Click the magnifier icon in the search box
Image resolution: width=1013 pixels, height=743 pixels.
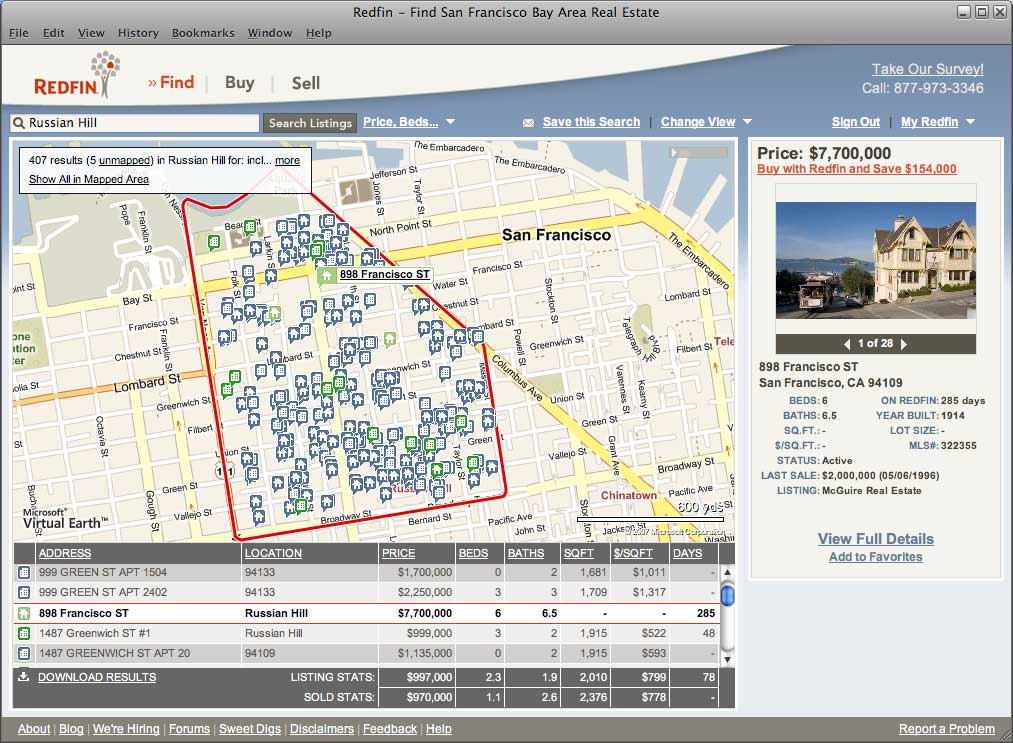point(18,123)
